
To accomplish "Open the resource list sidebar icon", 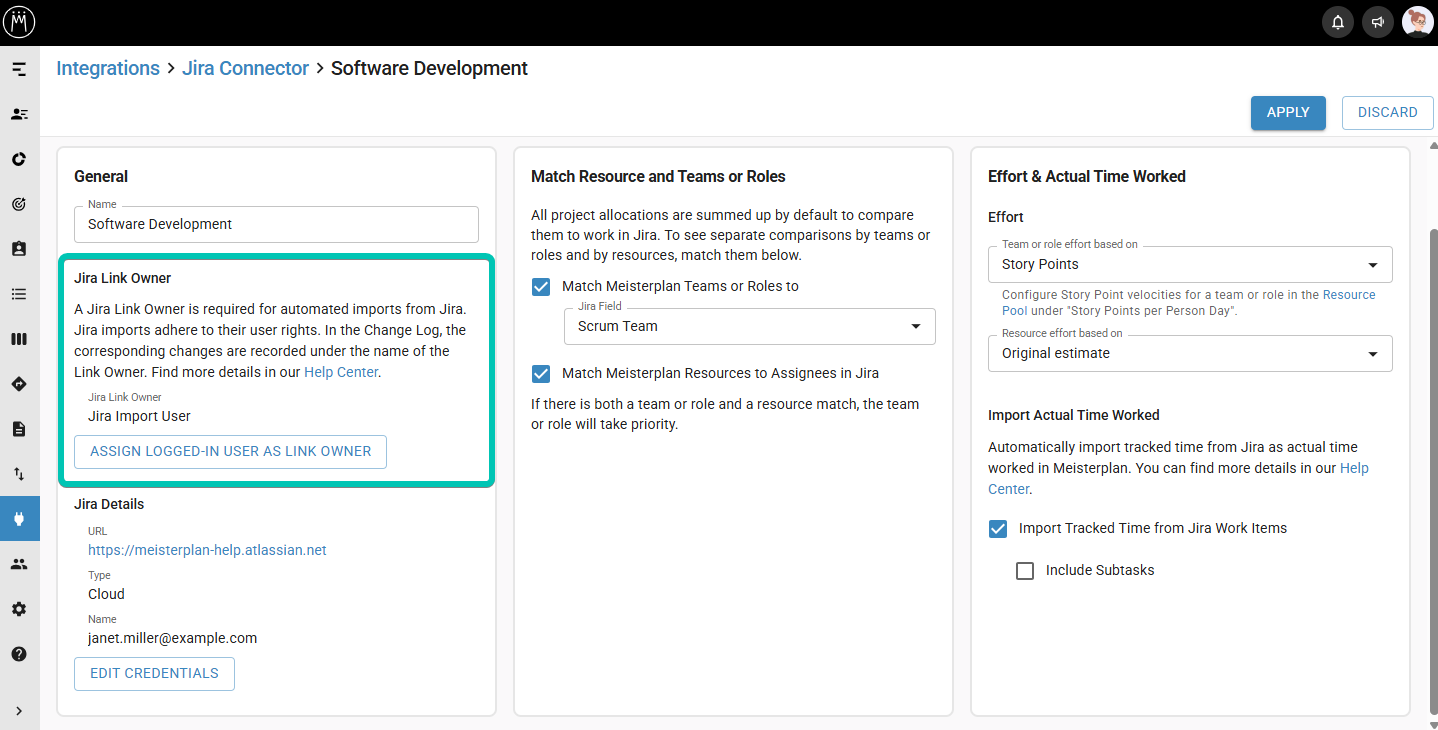I will click(x=19, y=114).
